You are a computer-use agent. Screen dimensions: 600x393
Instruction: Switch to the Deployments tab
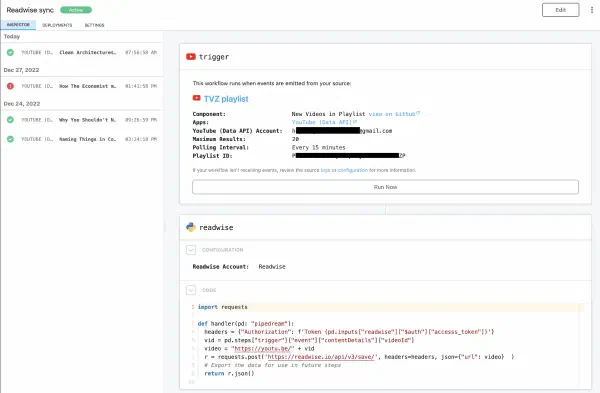tap(57, 25)
